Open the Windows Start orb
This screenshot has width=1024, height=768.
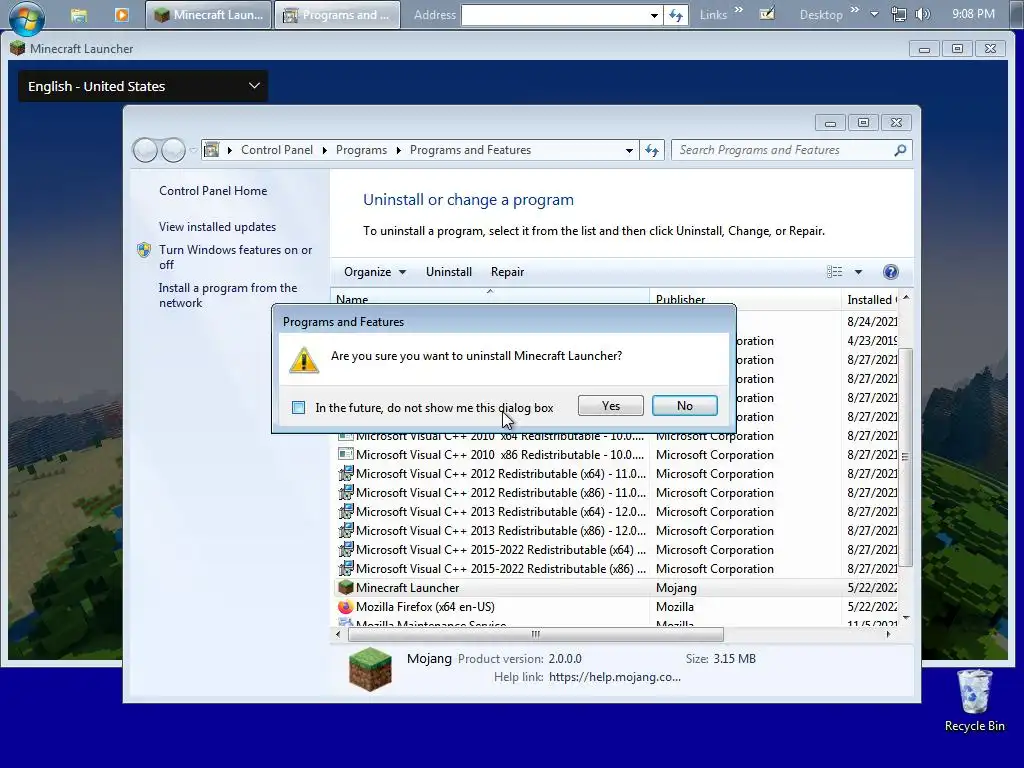point(27,16)
